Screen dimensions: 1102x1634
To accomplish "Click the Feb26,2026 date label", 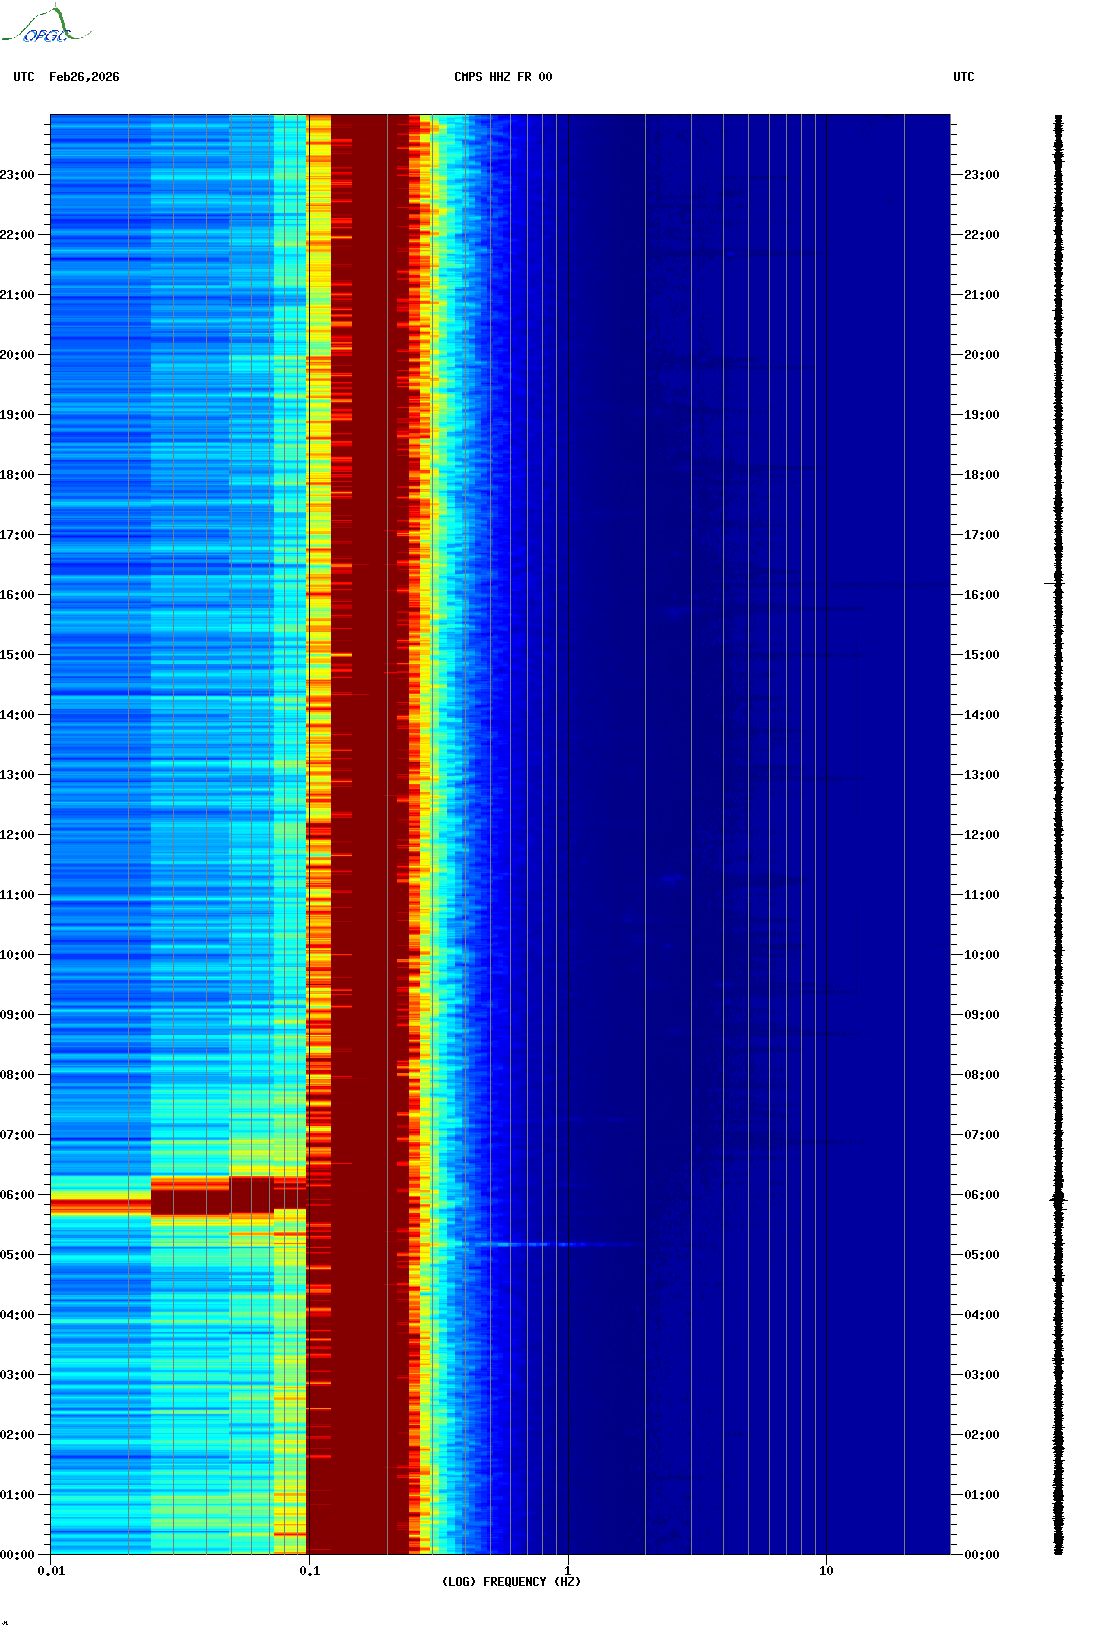I will pos(84,77).
